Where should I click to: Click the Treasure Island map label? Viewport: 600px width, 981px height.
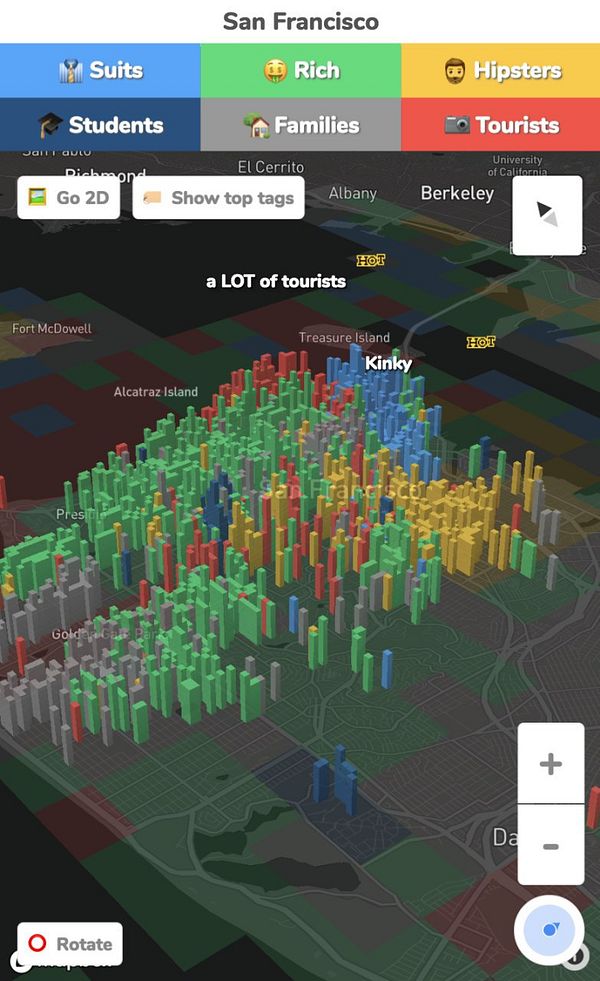point(344,337)
